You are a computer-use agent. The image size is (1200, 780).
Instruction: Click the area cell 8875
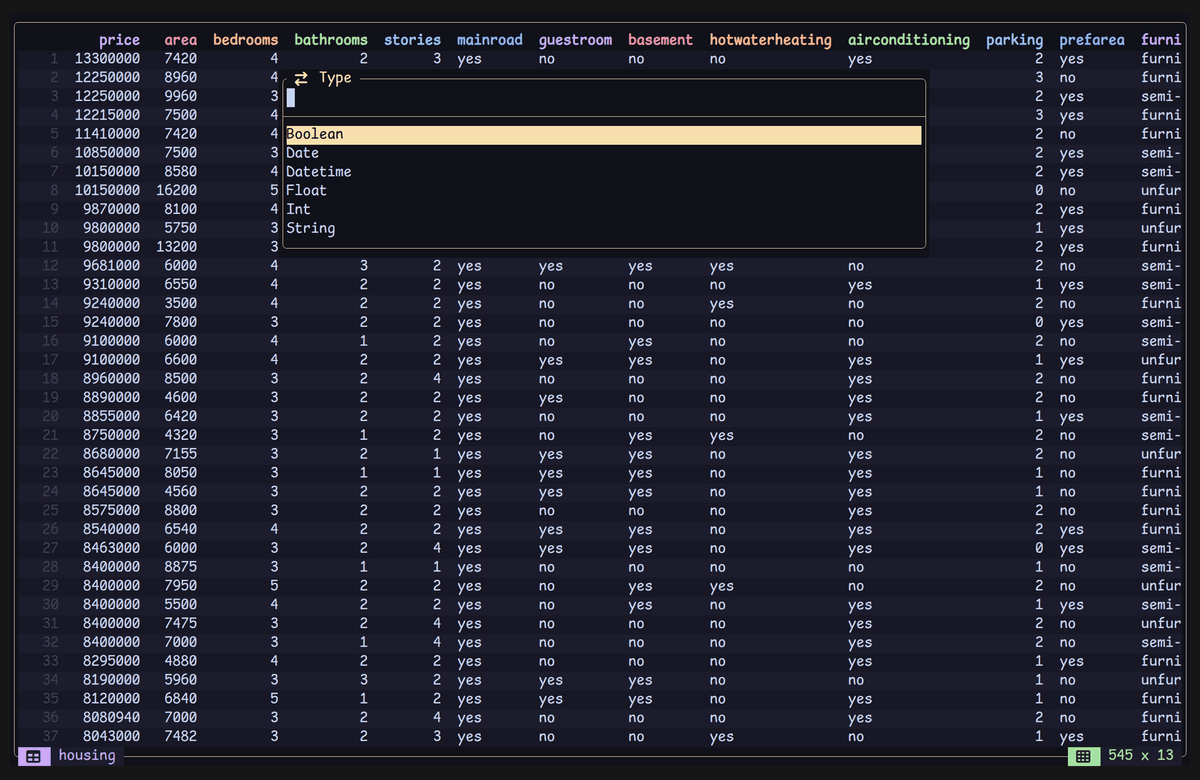point(181,567)
